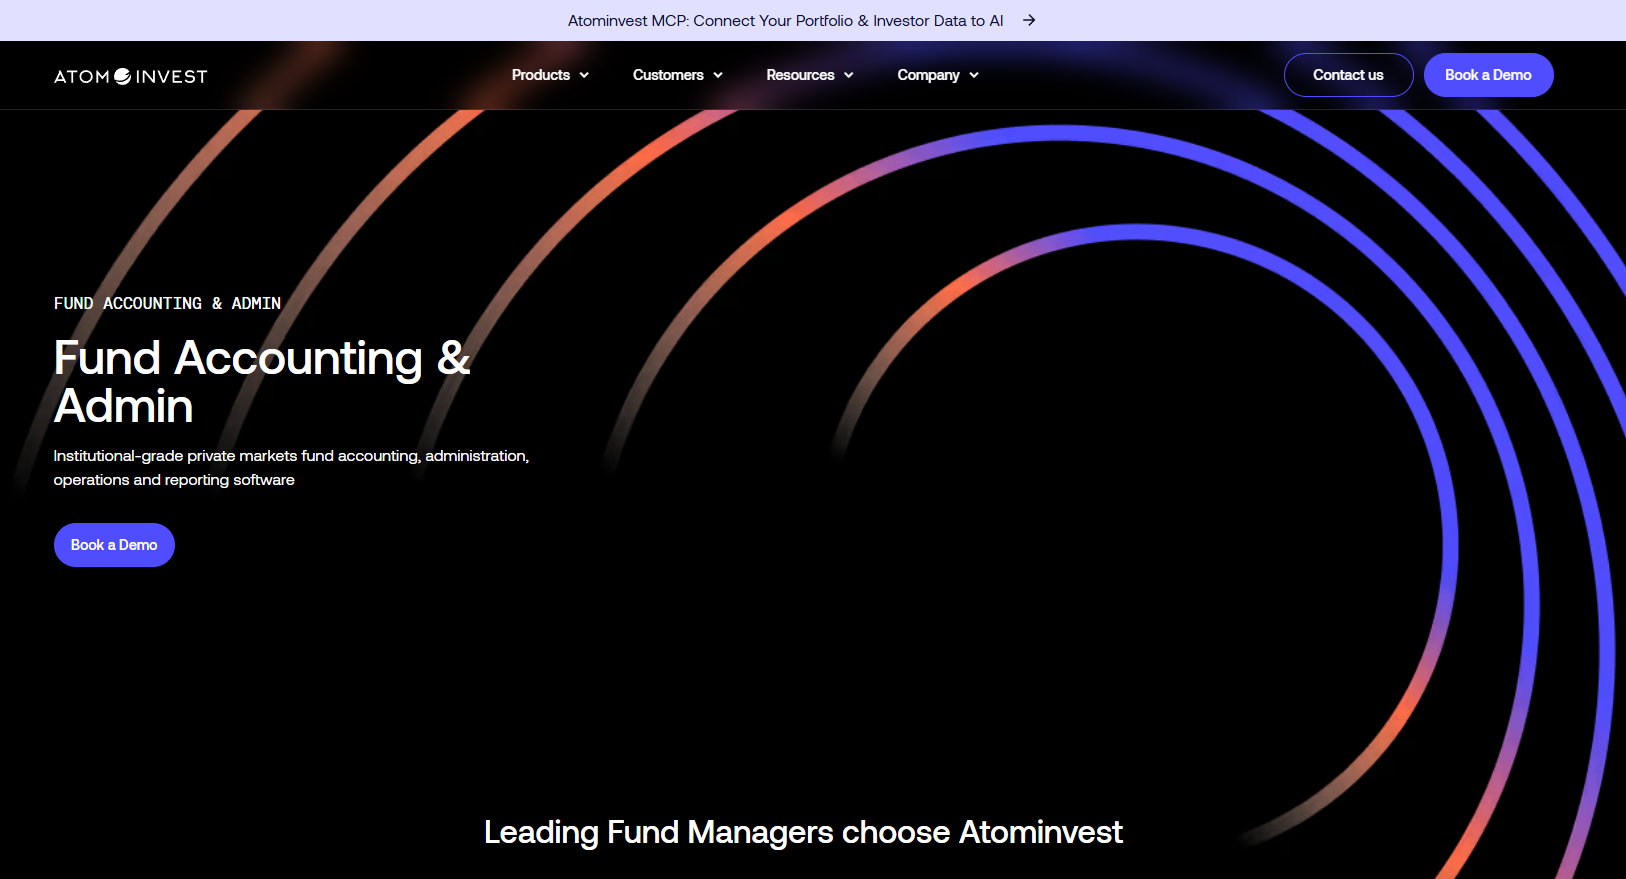Viewport: 1626px width, 879px height.
Task: Click the Contact us button
Action: click(1348, 75)
